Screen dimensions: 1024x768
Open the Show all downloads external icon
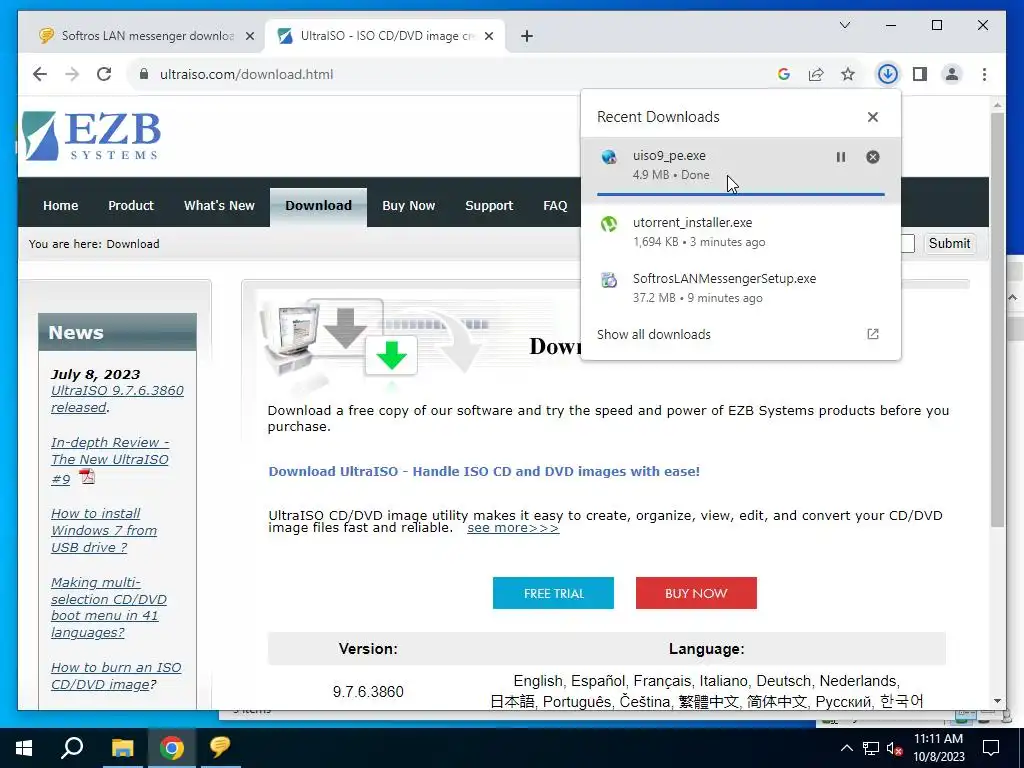[x=872, y=334]
